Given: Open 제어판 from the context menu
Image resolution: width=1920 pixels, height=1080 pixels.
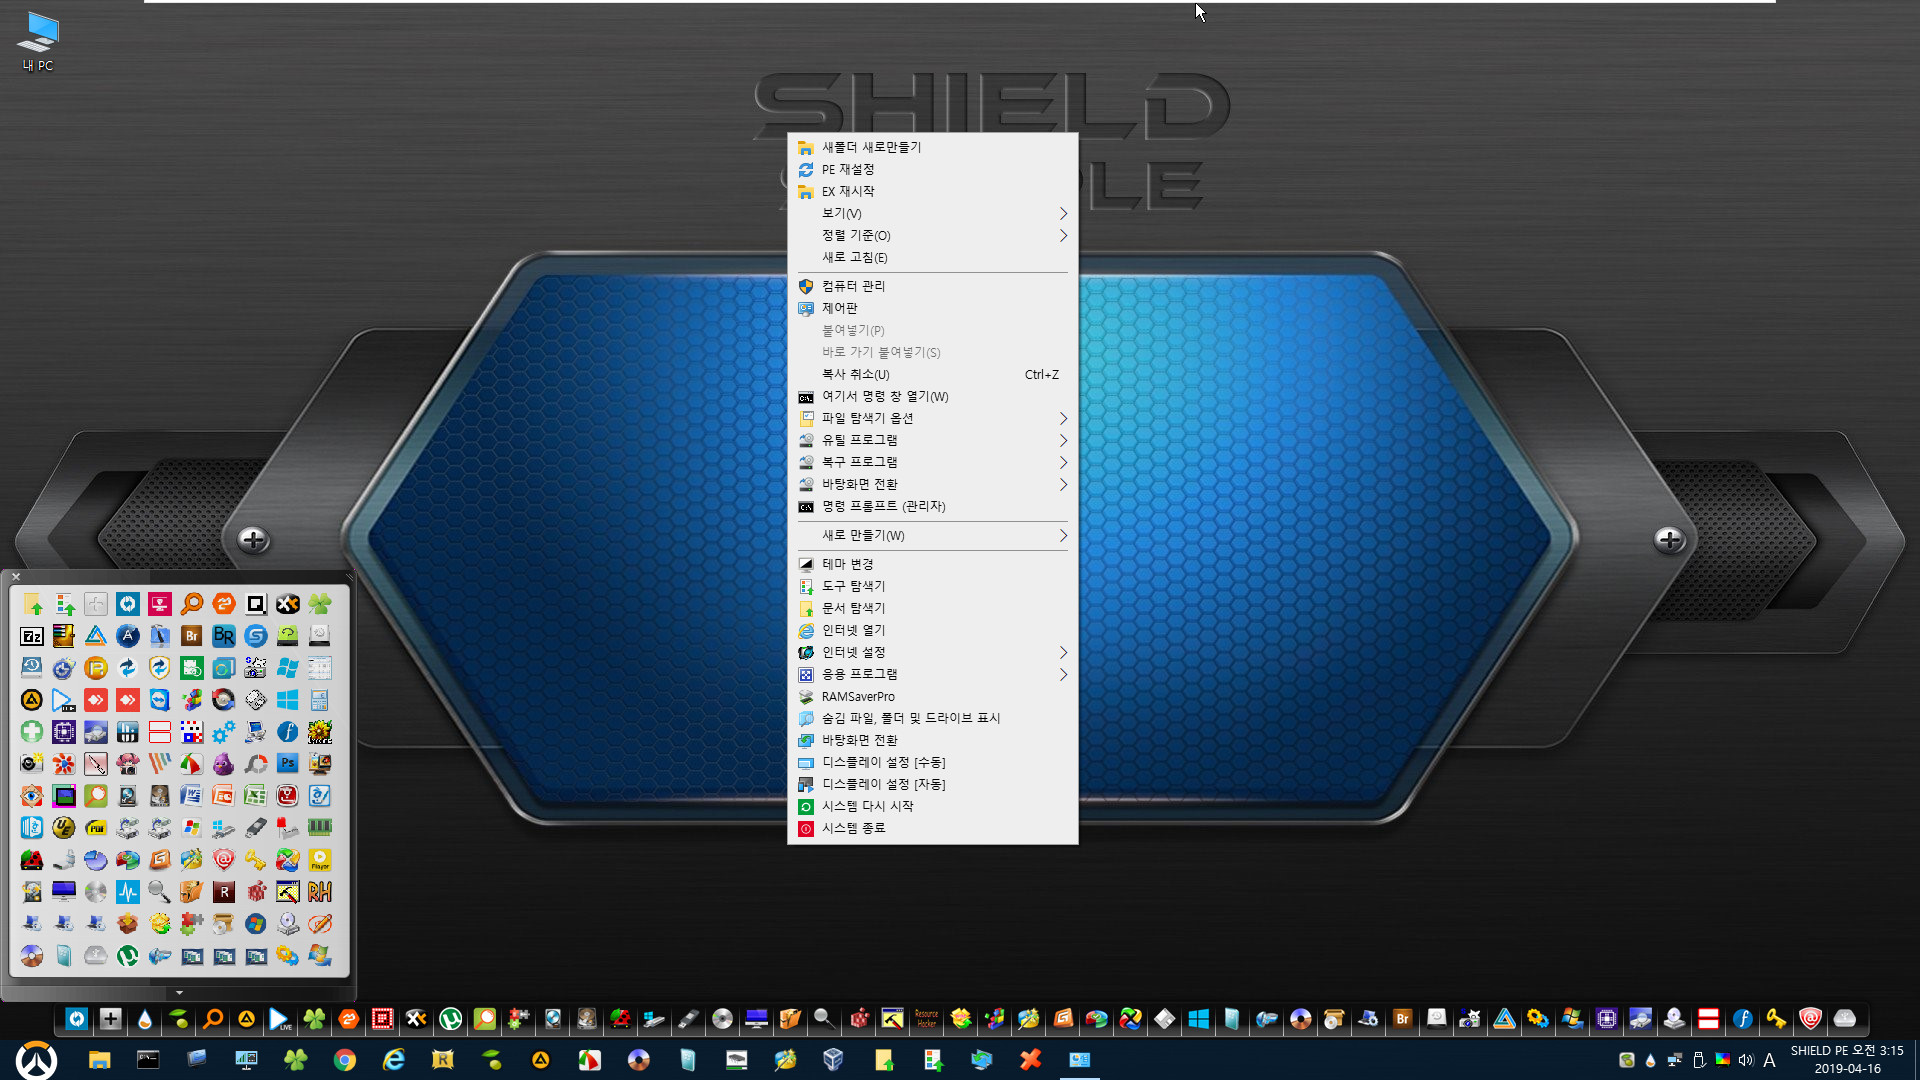Looking at the screenshot, I should click(x=933, y=308).
